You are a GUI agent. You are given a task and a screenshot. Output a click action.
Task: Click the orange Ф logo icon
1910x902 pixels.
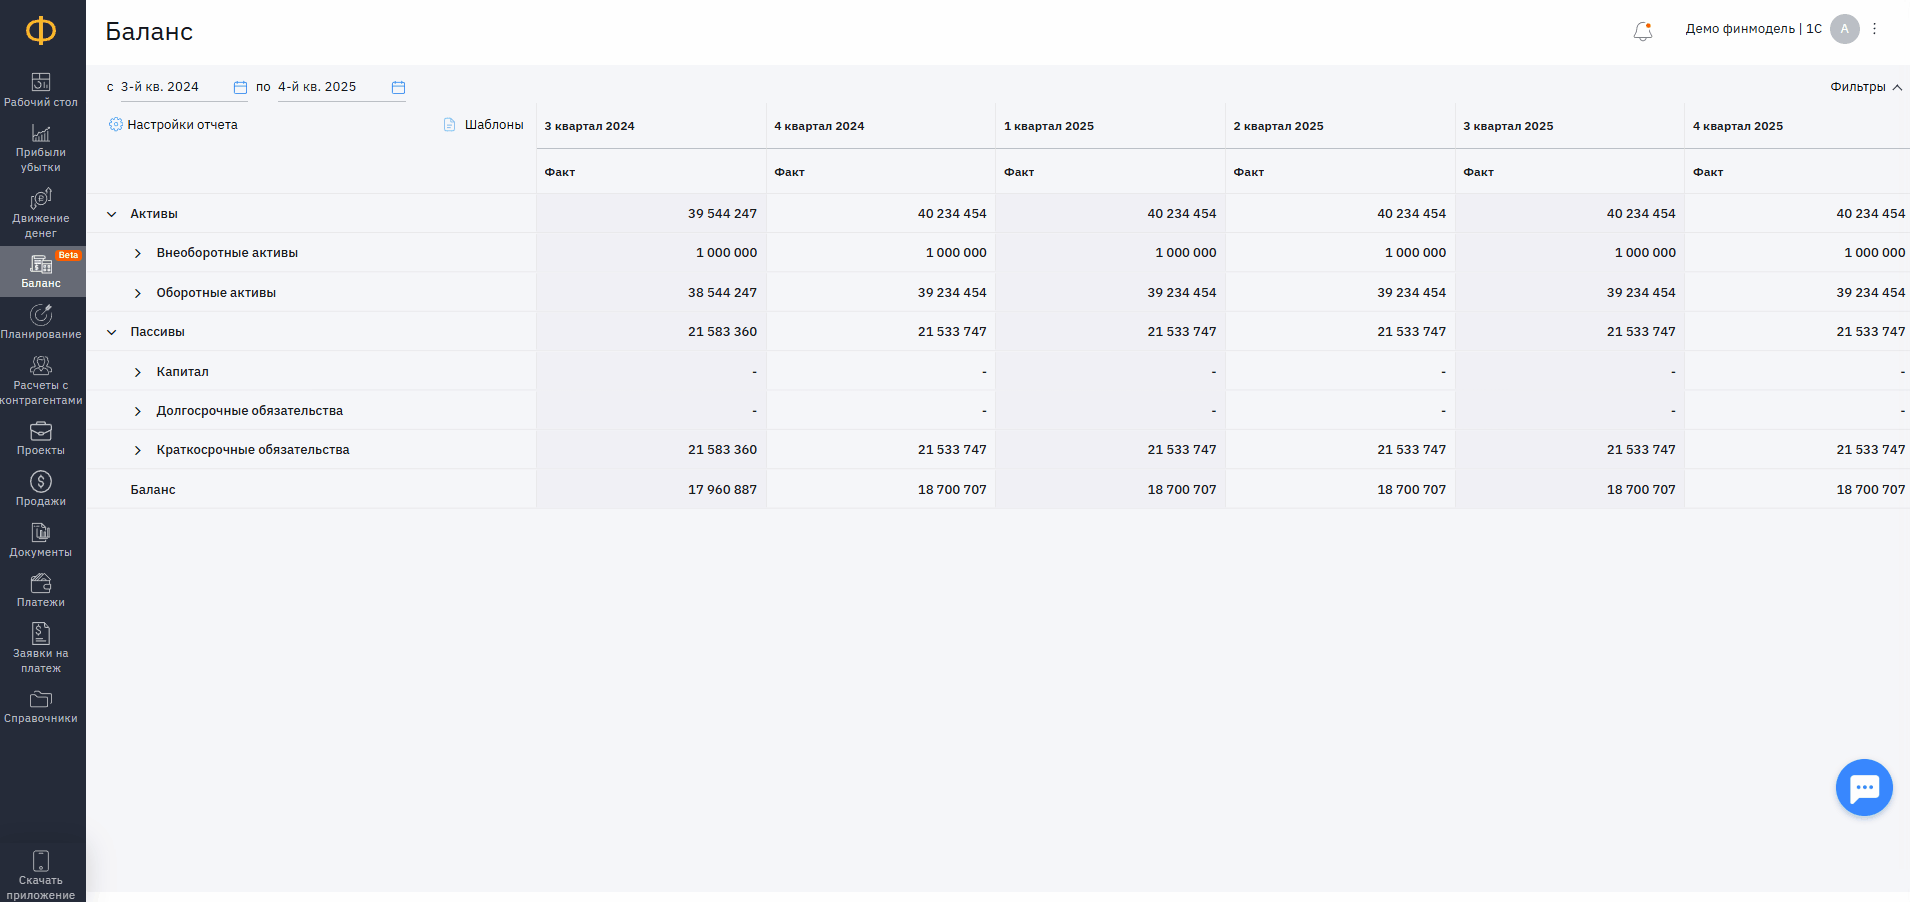tap(41, 31)
